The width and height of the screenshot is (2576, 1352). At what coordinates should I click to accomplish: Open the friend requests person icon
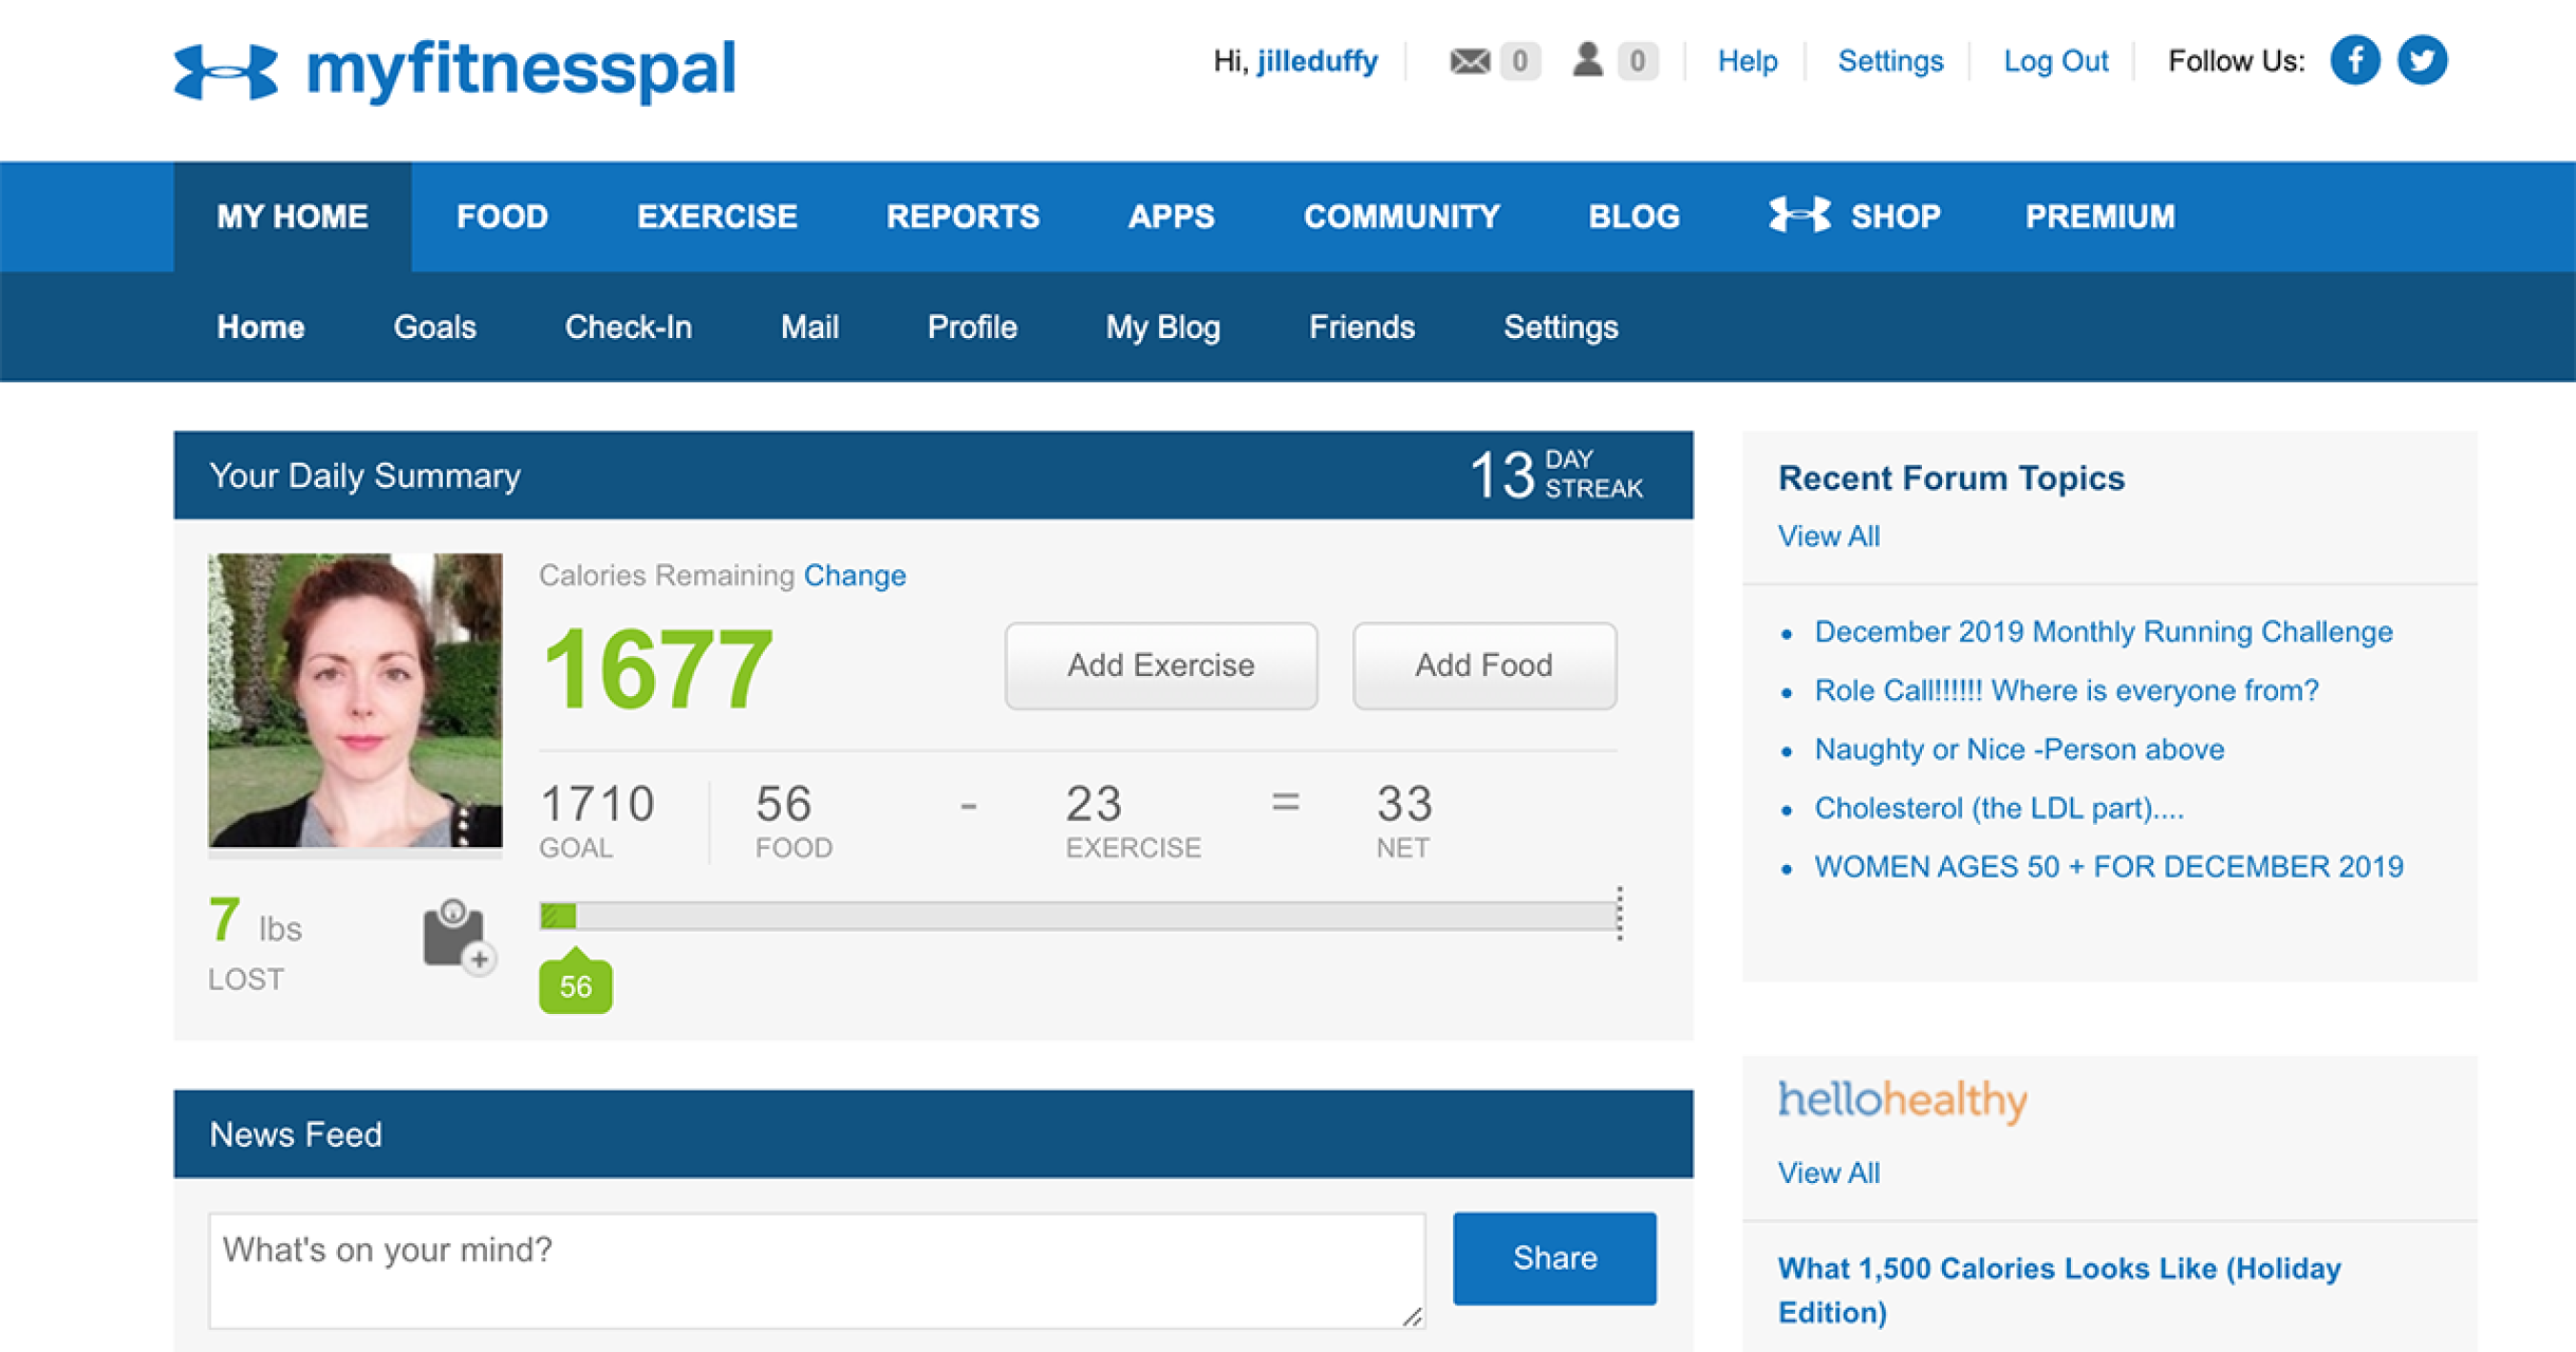click(x=1588, y=59)
